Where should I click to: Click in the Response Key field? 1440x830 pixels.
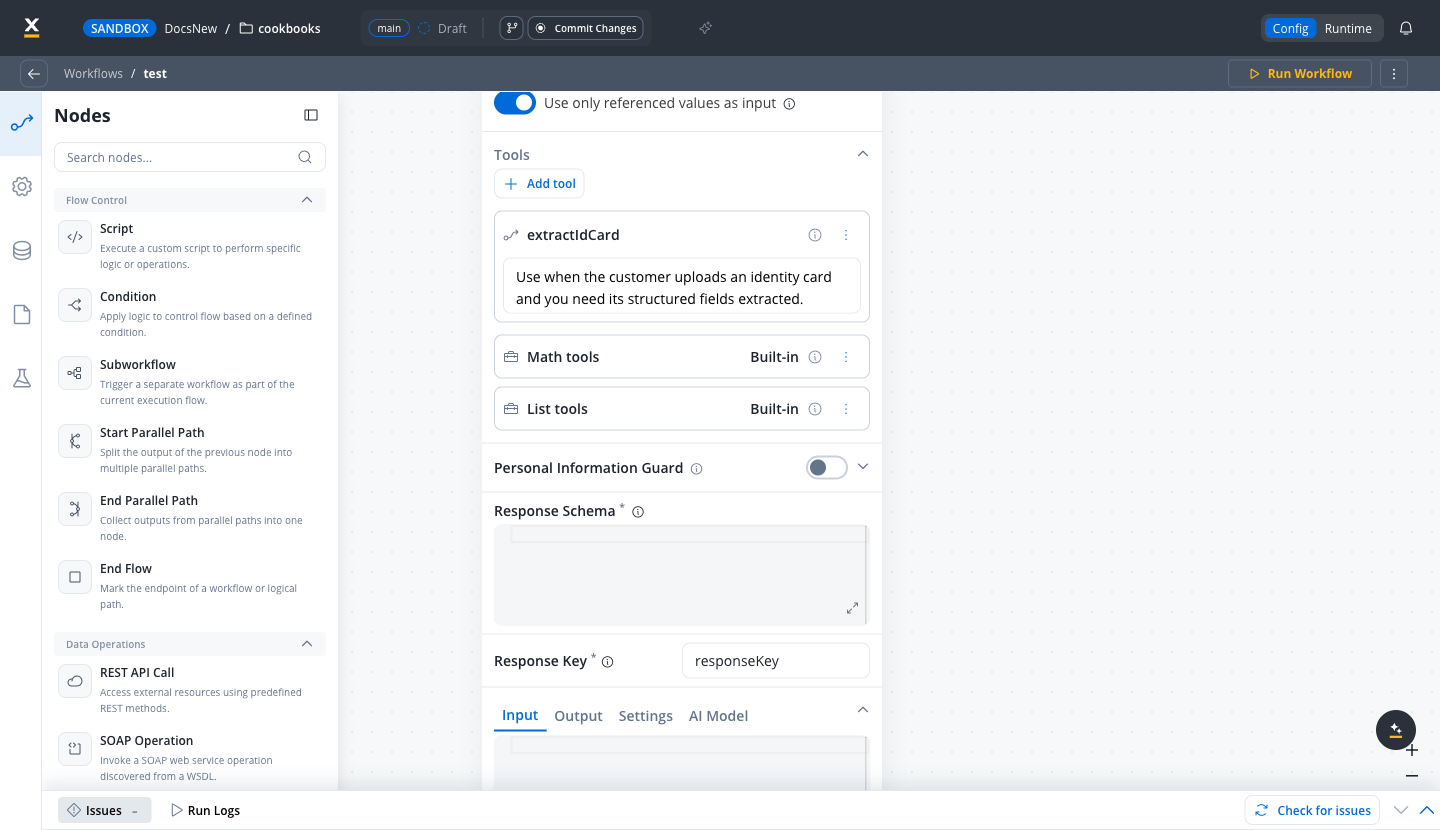point(776,661)
